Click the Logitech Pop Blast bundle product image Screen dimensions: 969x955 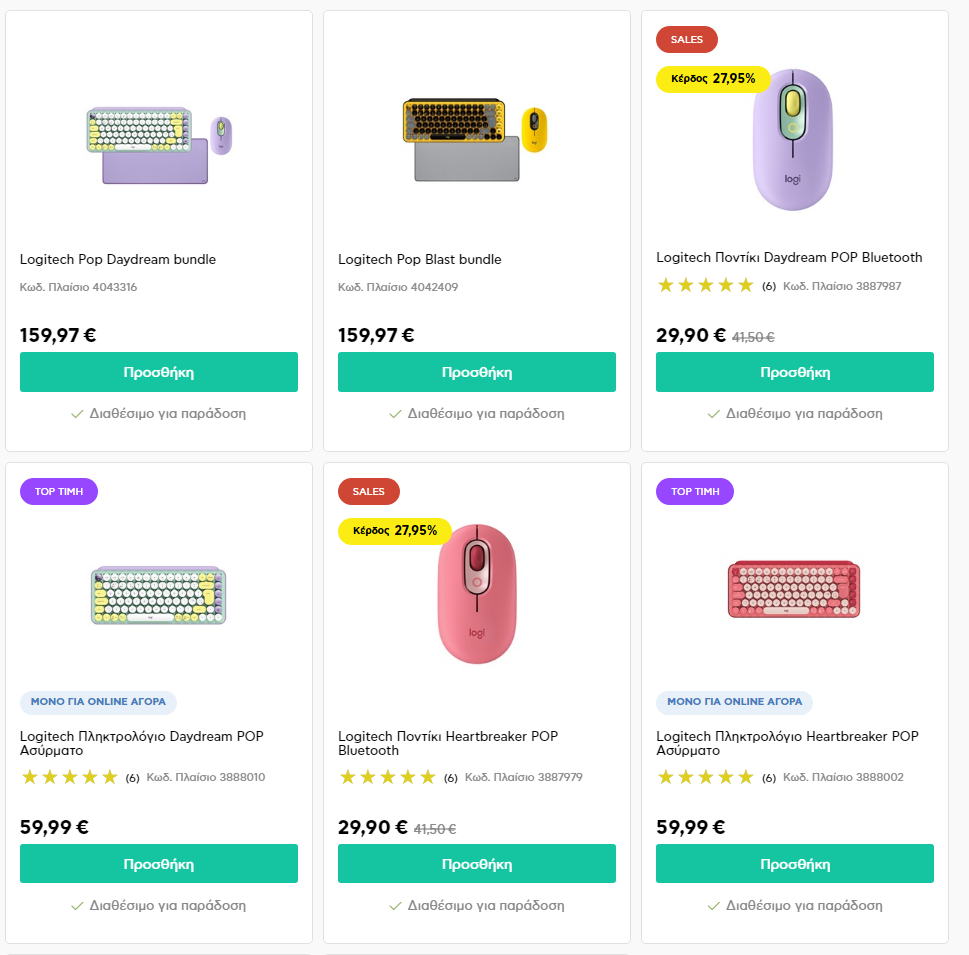(x=476, y=138)
